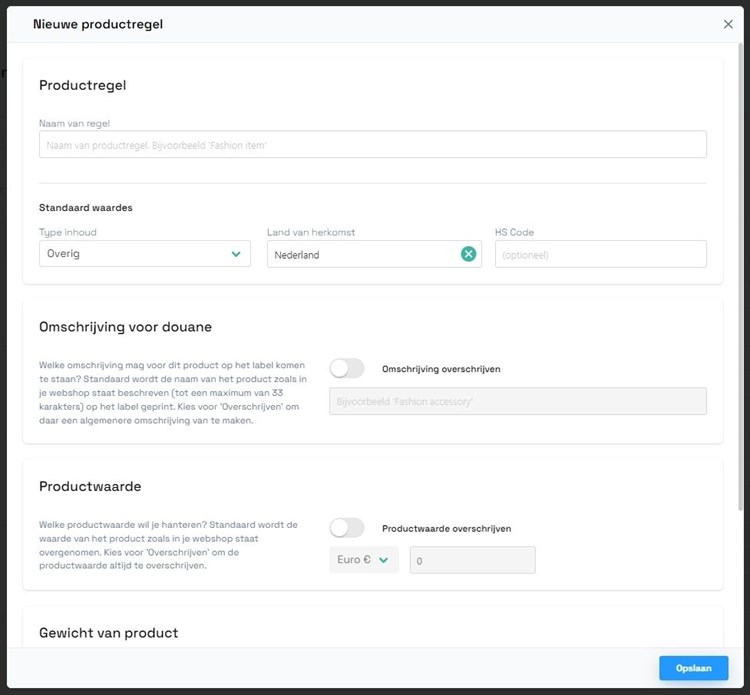
Task: Expand the Type inhoud dropdown
Action: (145, 254)
